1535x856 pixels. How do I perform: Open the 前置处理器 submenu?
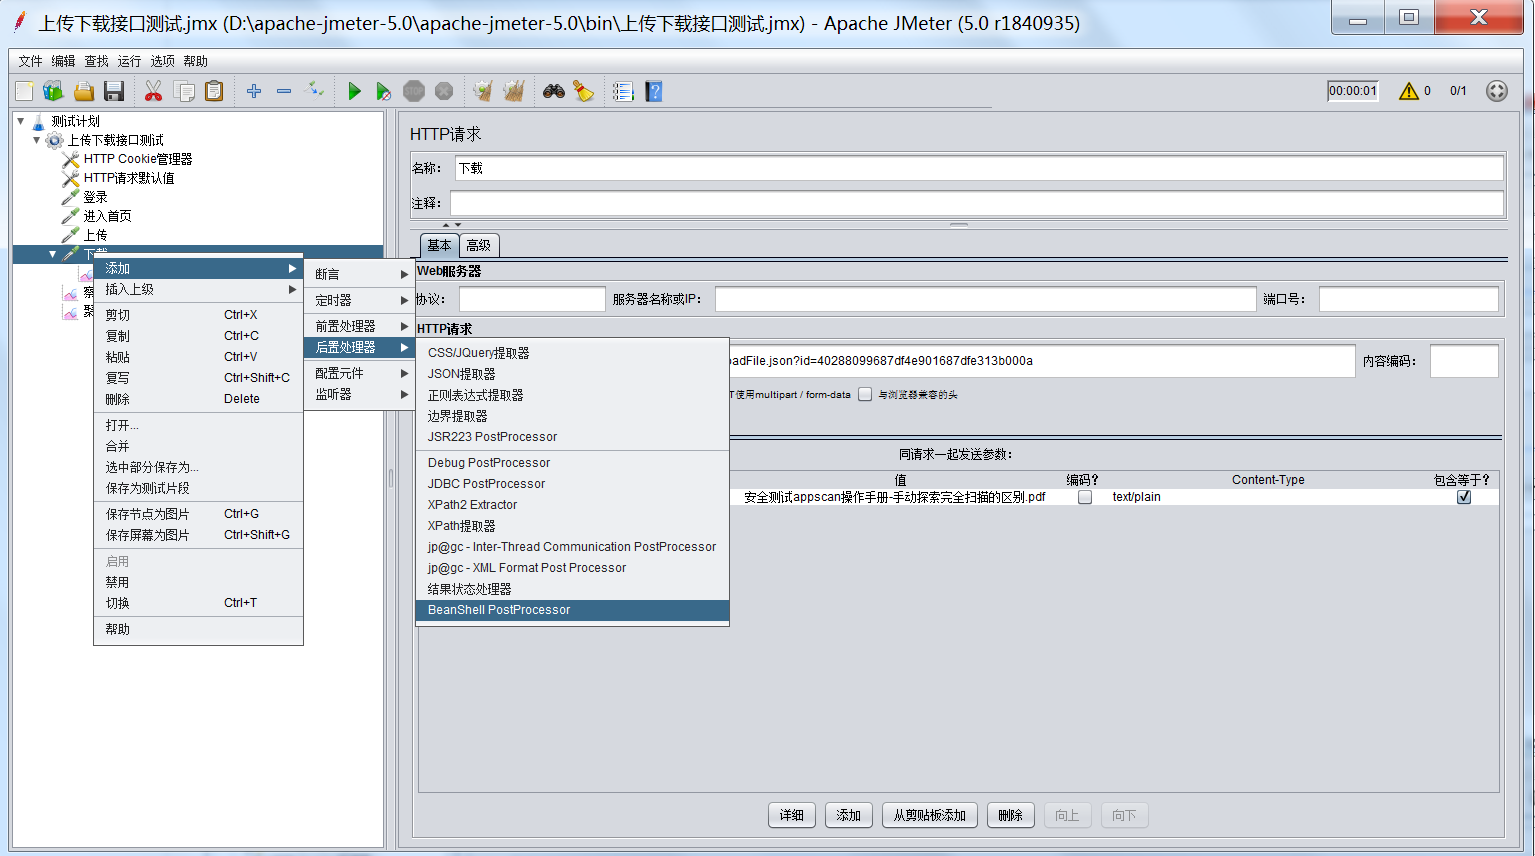[x=359, y=326]
